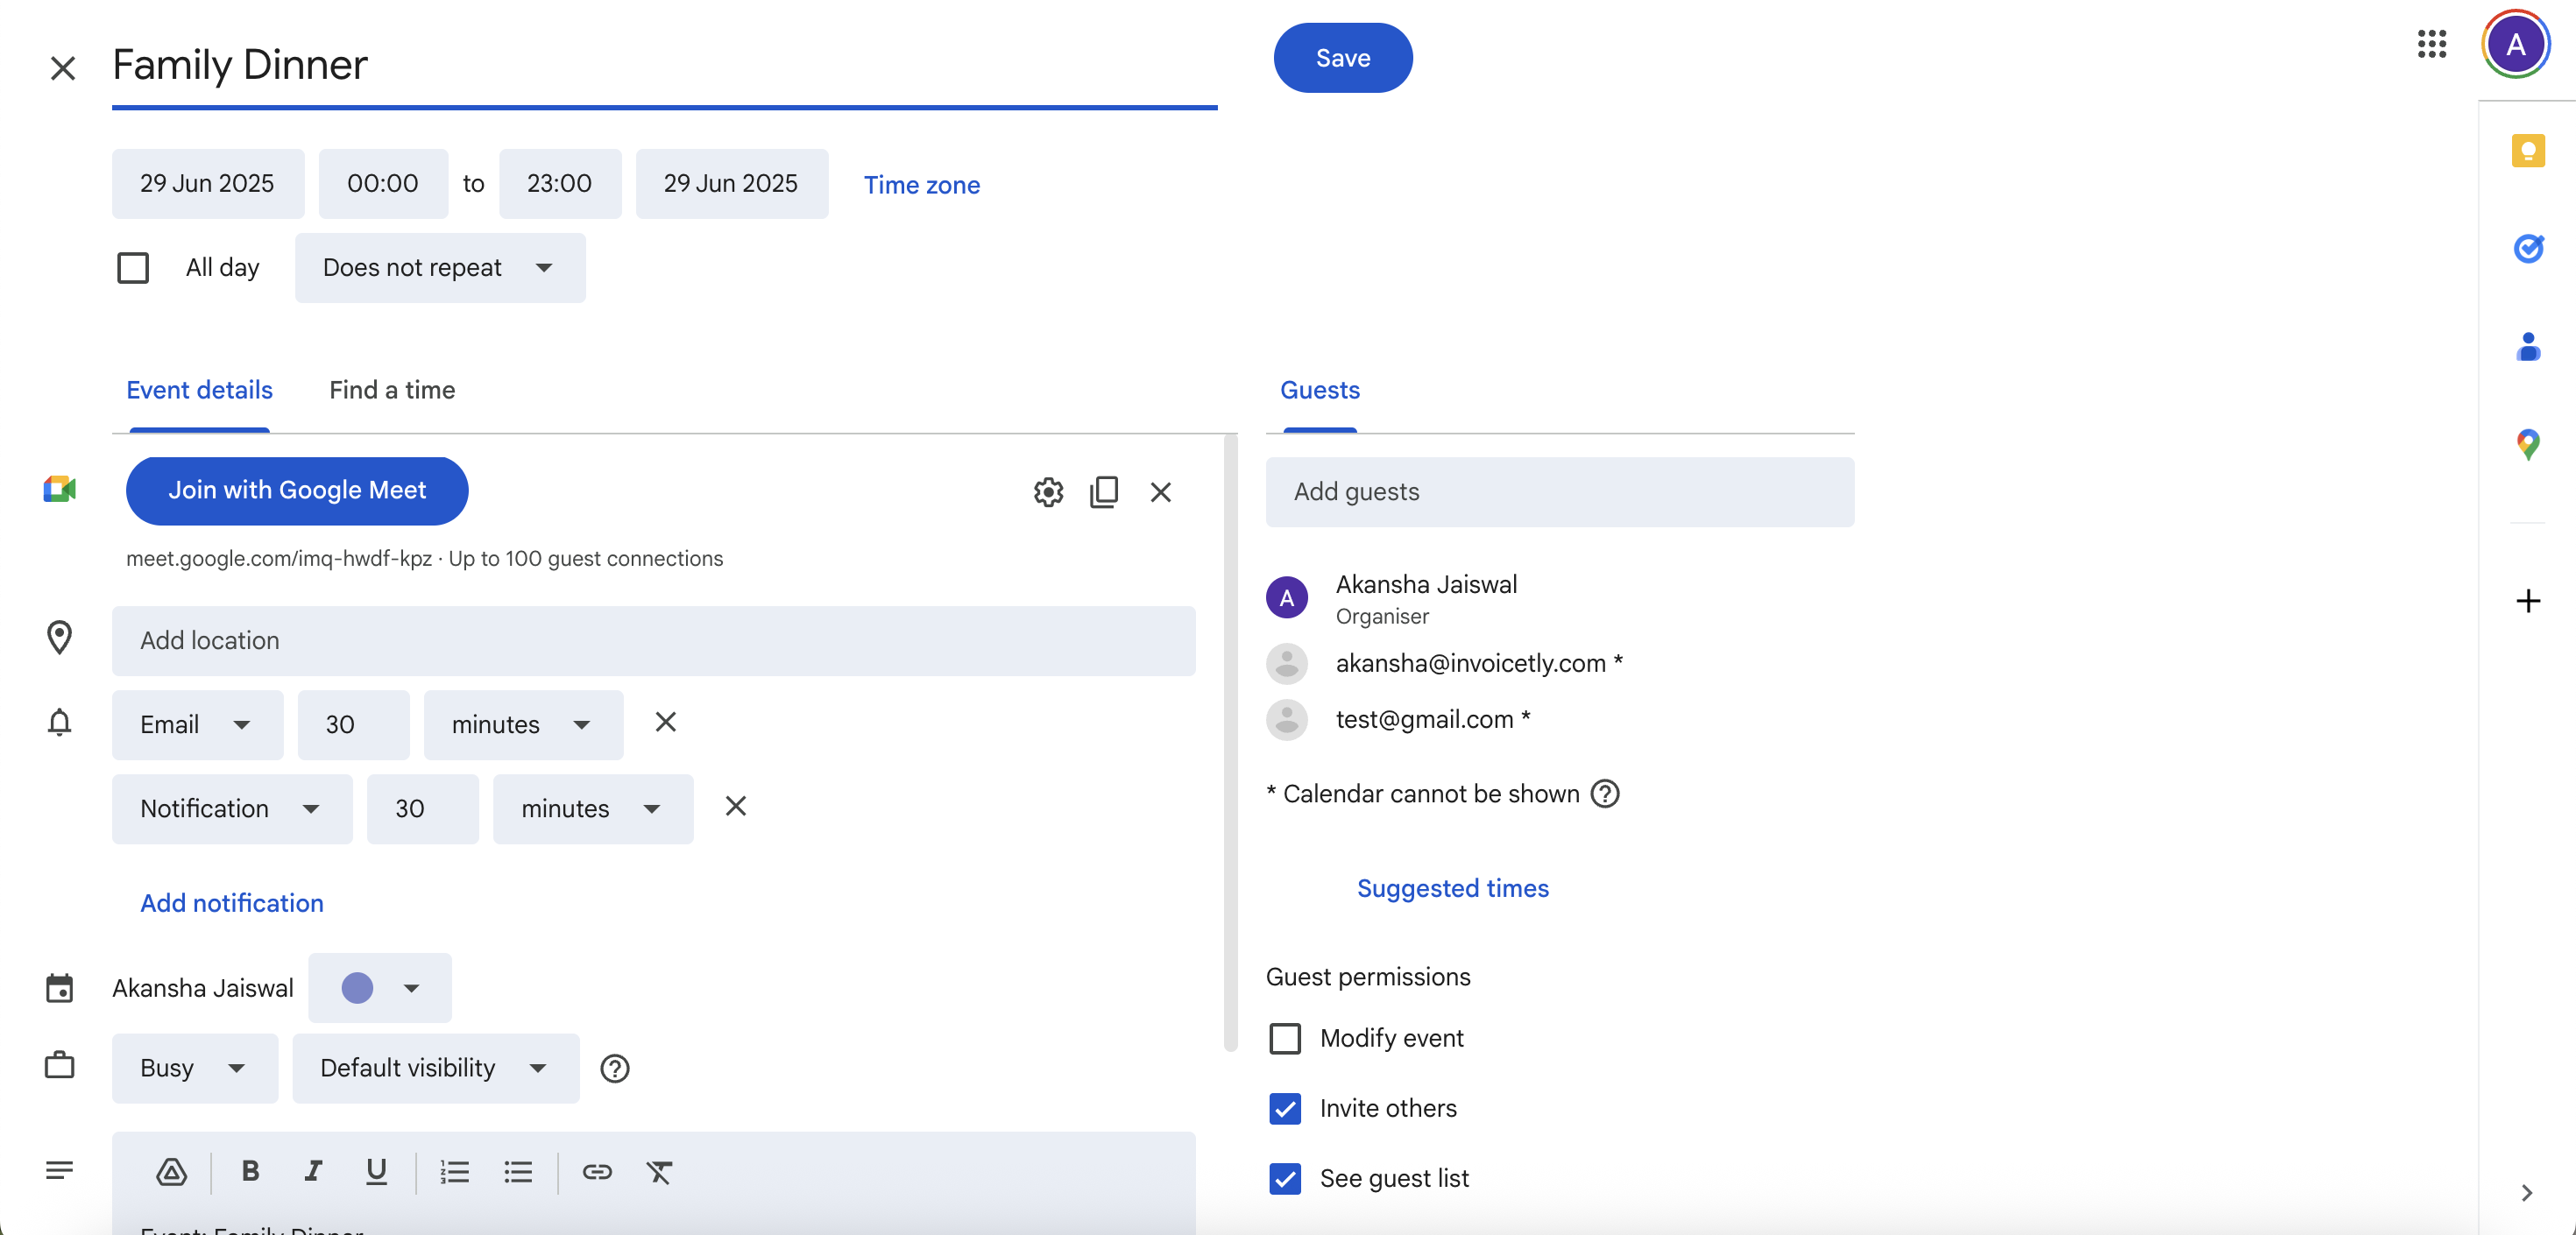The width and height of the screenshot is (2576, 1235).
Task: Click the Google Meet logo icon
Action: coord(60,490)
